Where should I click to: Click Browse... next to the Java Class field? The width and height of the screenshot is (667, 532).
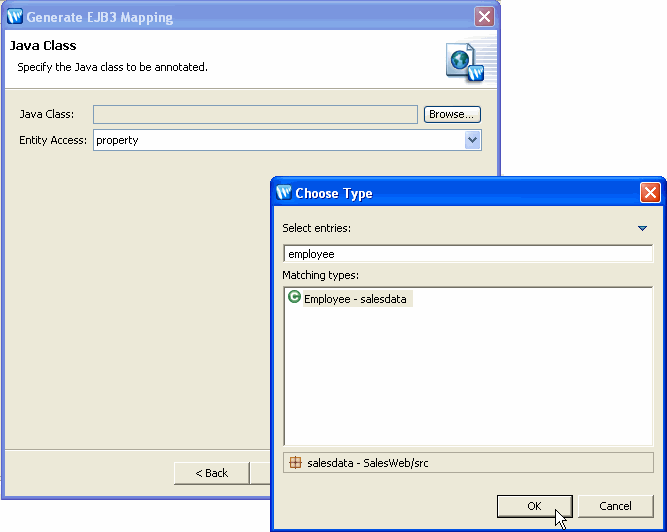(x=452, y=114)
